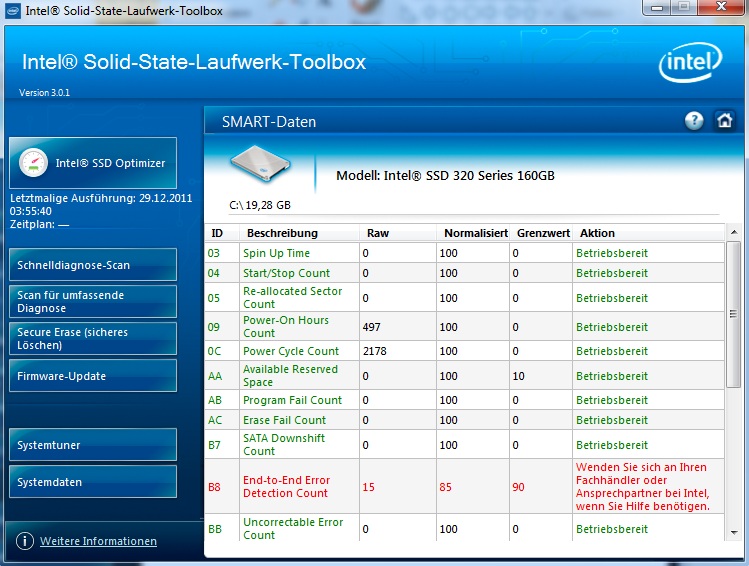Click Betriebsbereit in the Spin Up Time row
This screenshot has width=749, height=566.
click(x=612, y=253)
